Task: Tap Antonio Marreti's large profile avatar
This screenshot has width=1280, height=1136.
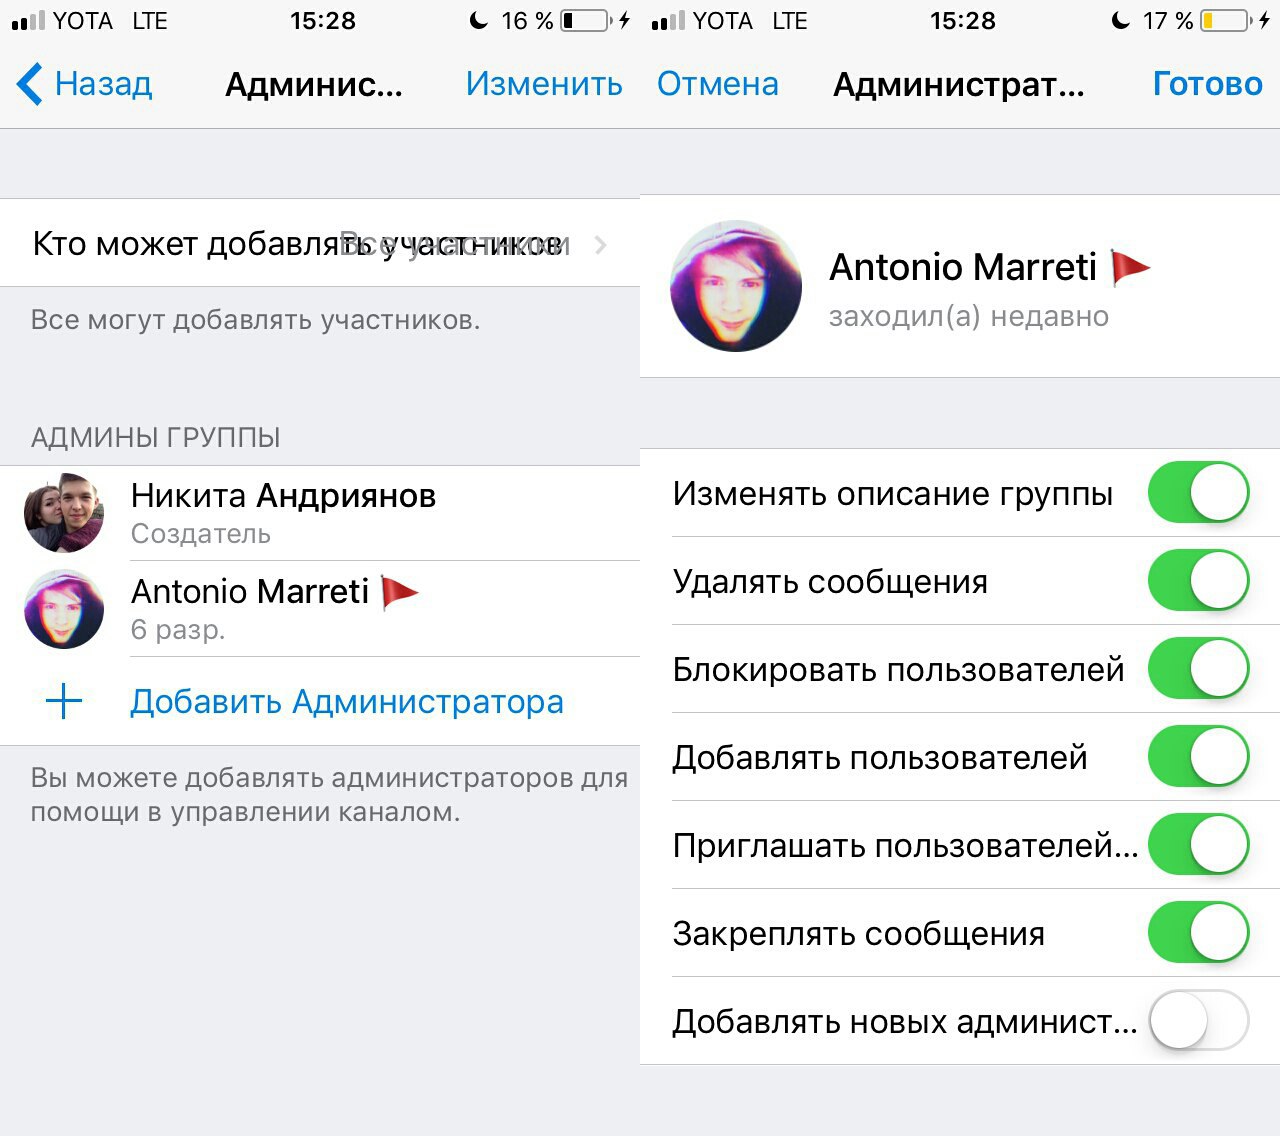Action: point(736,286)
